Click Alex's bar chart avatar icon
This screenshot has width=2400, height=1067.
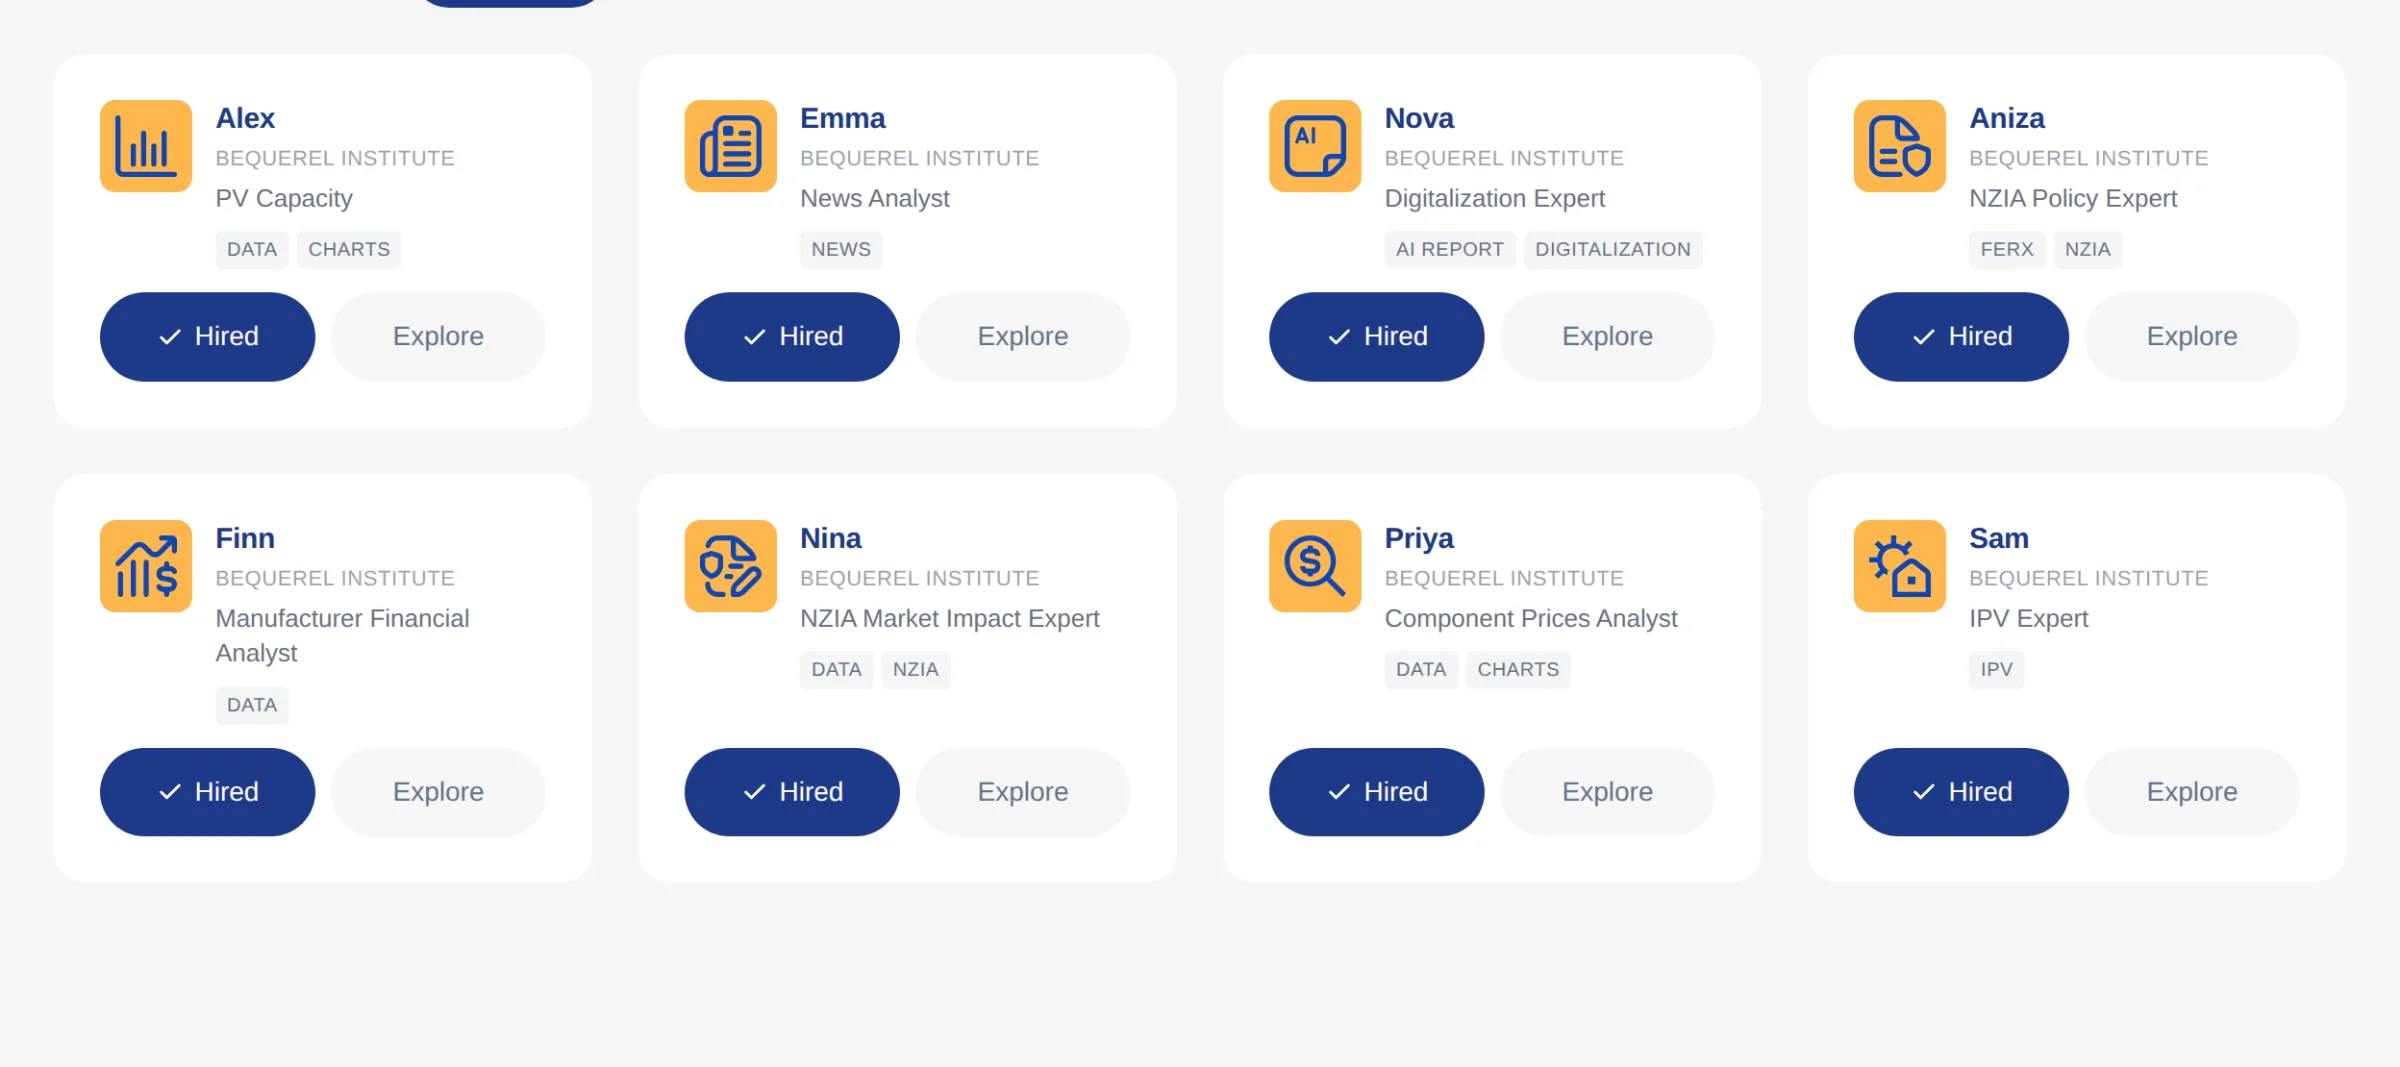[x=146, y=146]
